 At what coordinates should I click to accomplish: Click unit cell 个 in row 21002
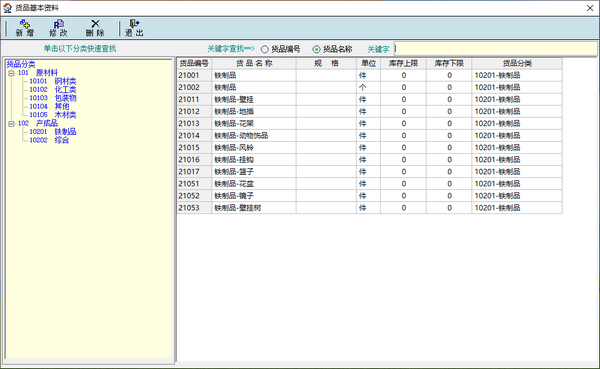(368, 87)
